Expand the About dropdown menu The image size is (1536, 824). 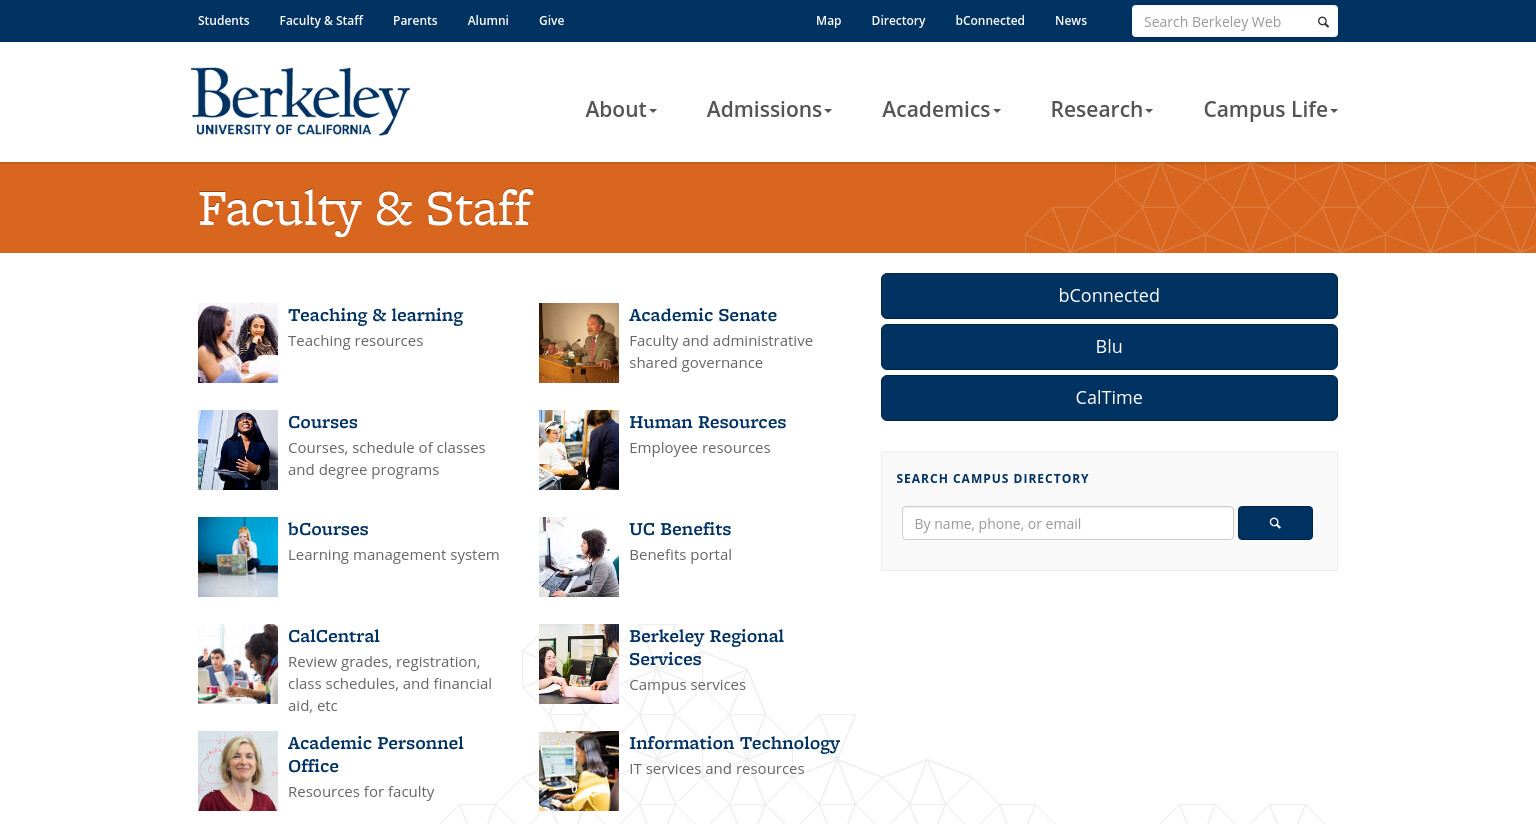[x=621, y=109]
